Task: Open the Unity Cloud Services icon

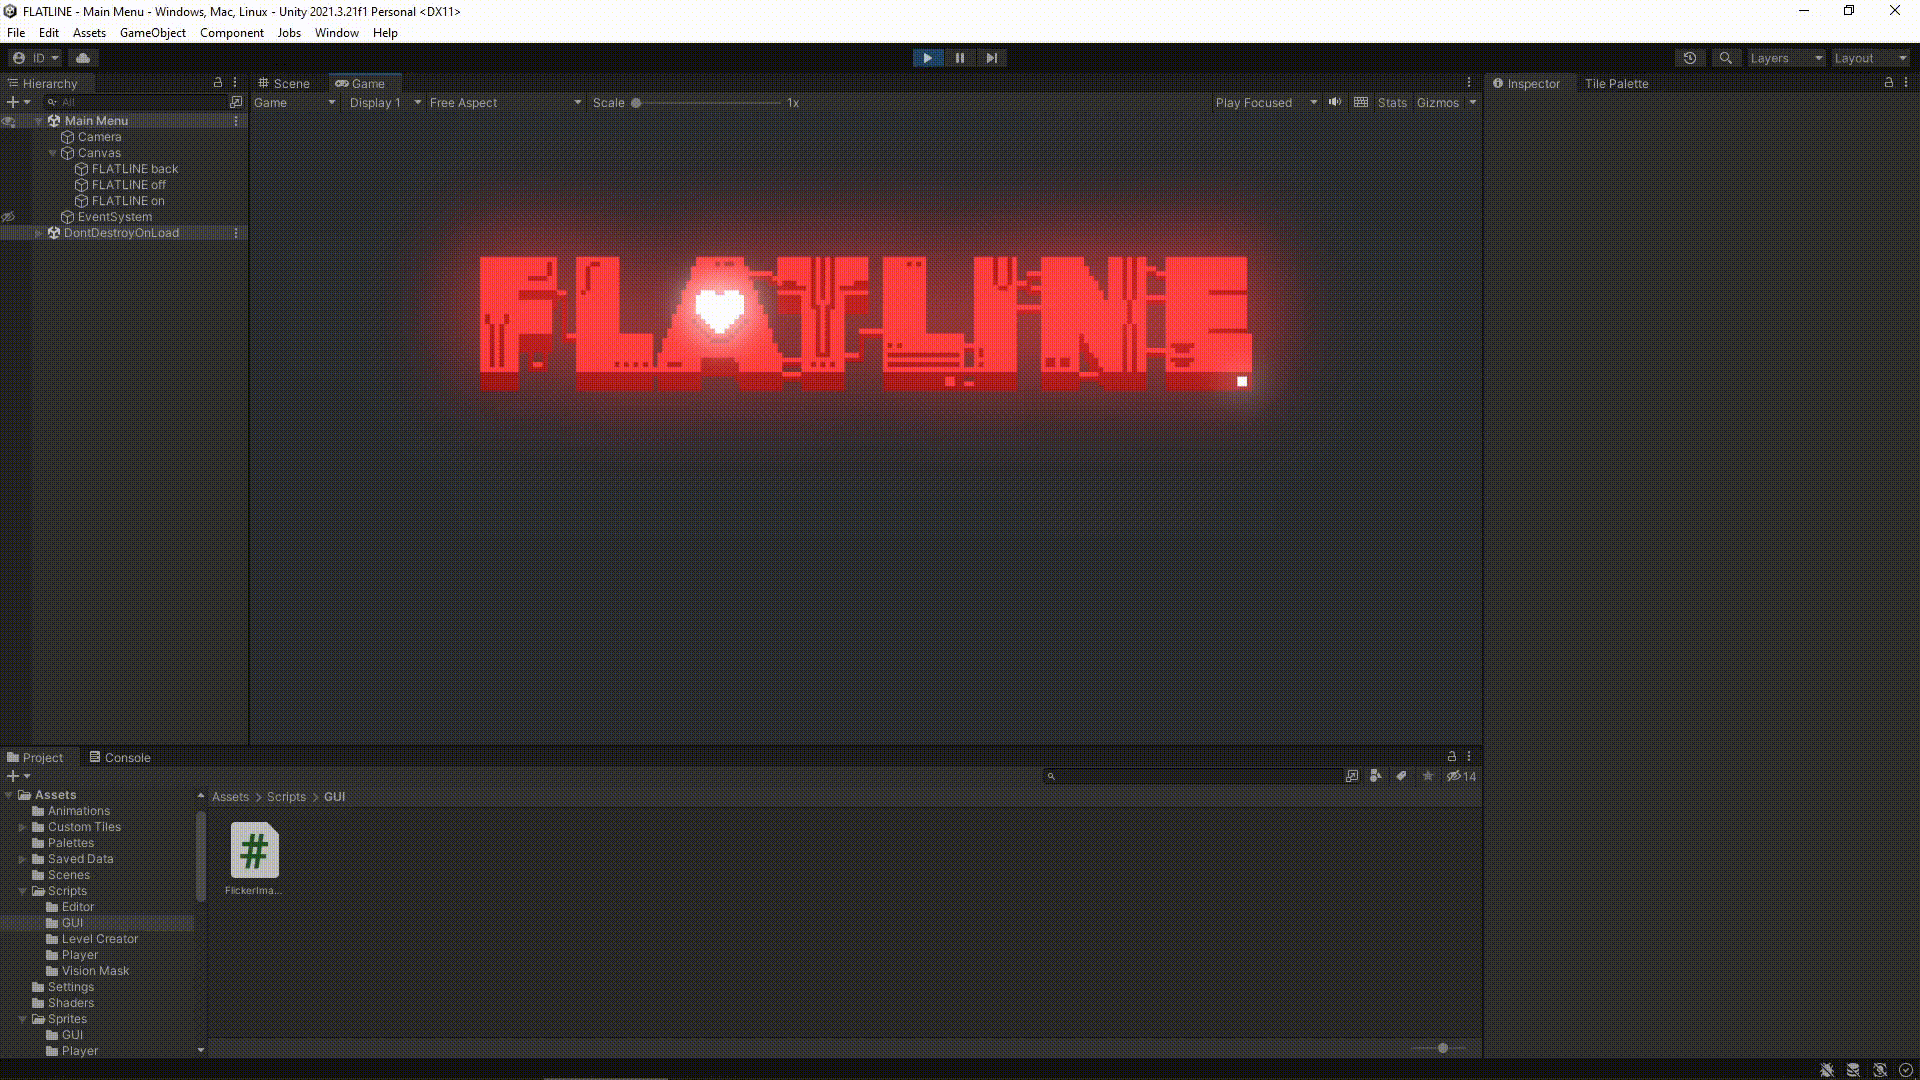Action: [83, 57]
